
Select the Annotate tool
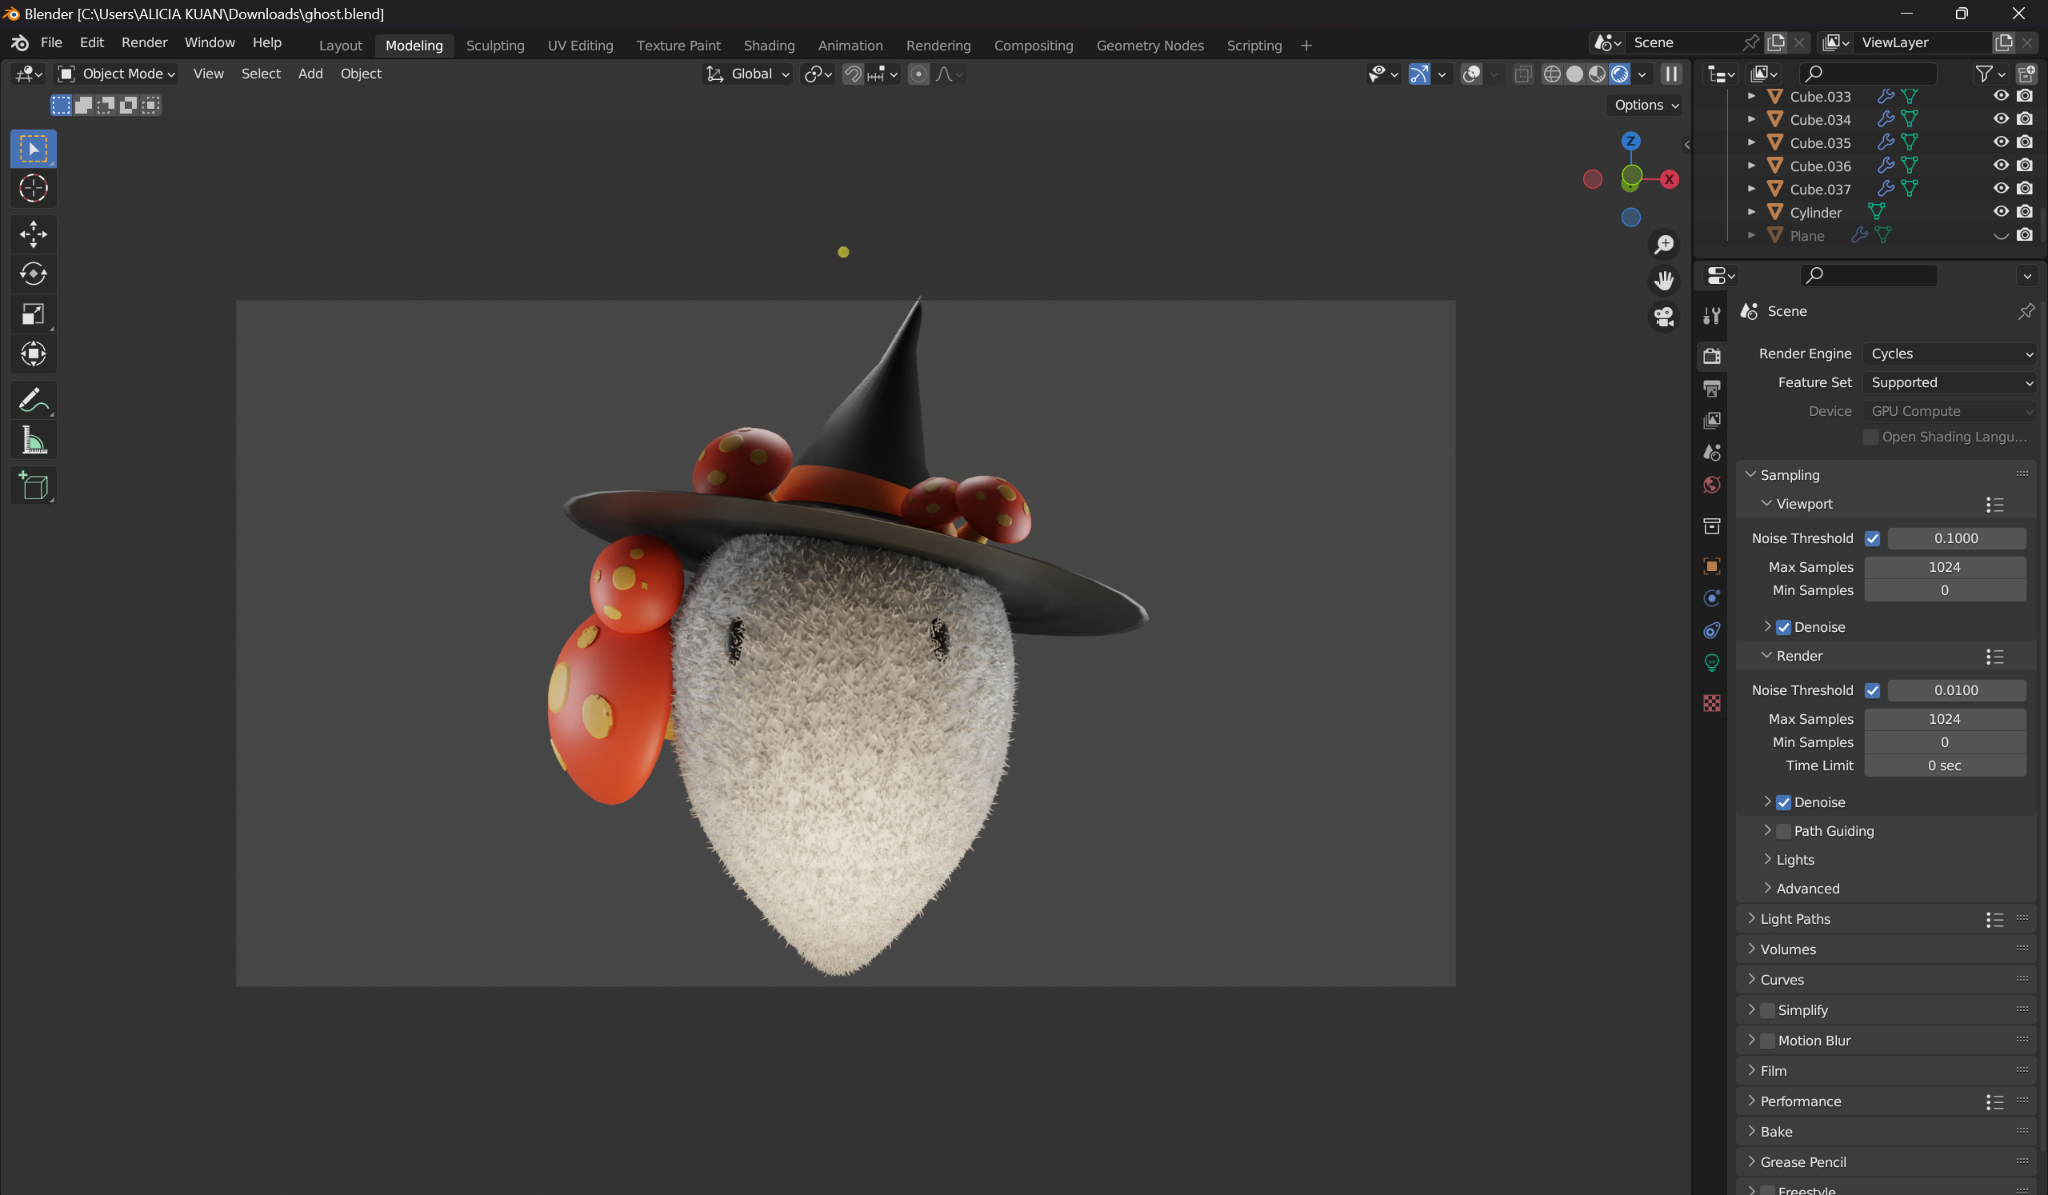(33, 400)
